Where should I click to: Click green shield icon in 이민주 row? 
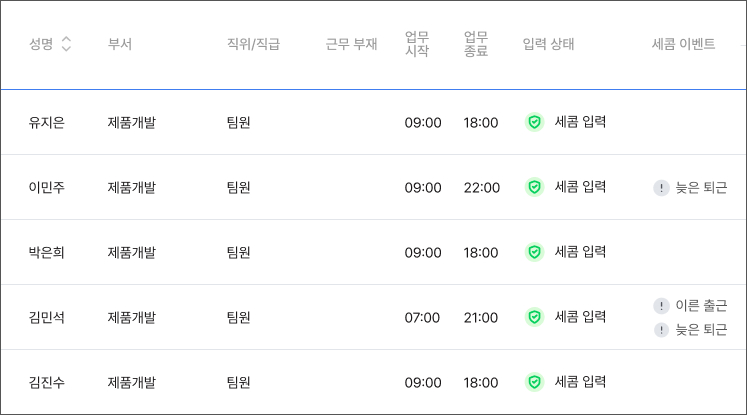coord(534,187)
